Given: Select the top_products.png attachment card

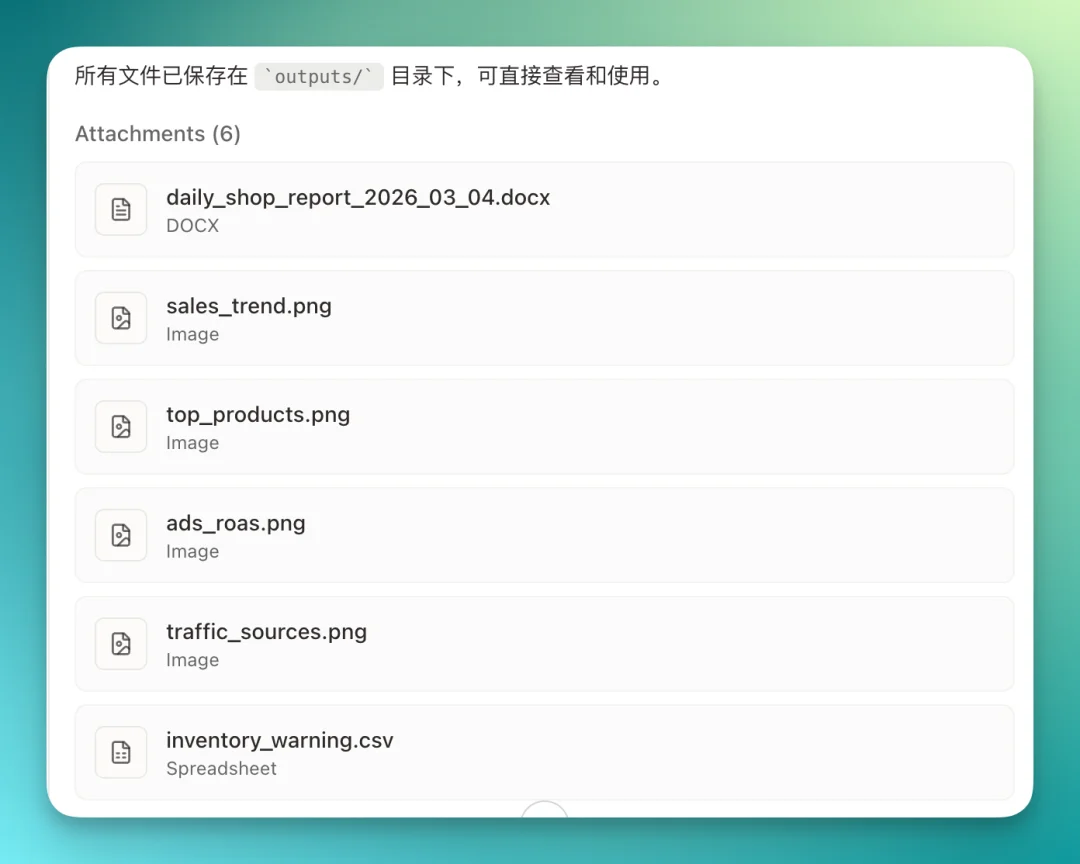Looking at the screenshot, I should click(545, 427).
